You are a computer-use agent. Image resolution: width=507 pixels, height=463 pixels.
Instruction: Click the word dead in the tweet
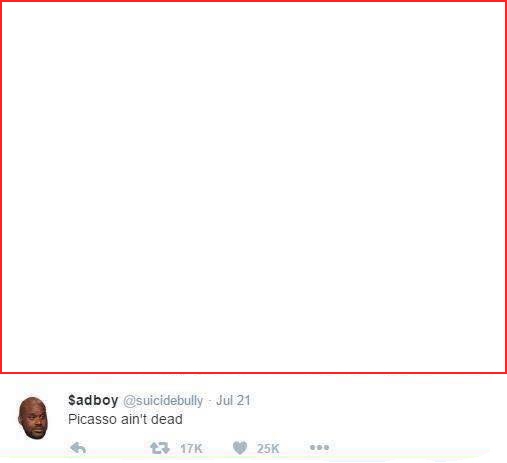(167, 419)
